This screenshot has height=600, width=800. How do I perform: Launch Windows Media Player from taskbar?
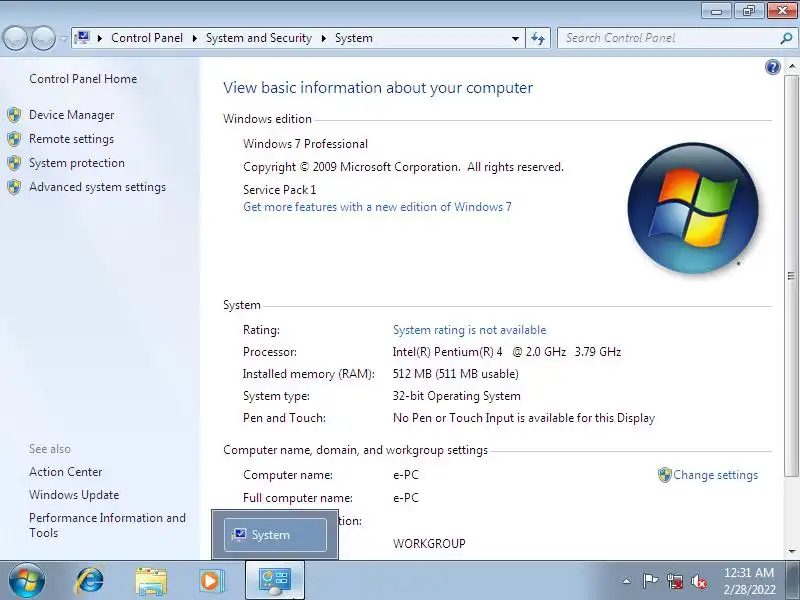click(x=211, y=581)
